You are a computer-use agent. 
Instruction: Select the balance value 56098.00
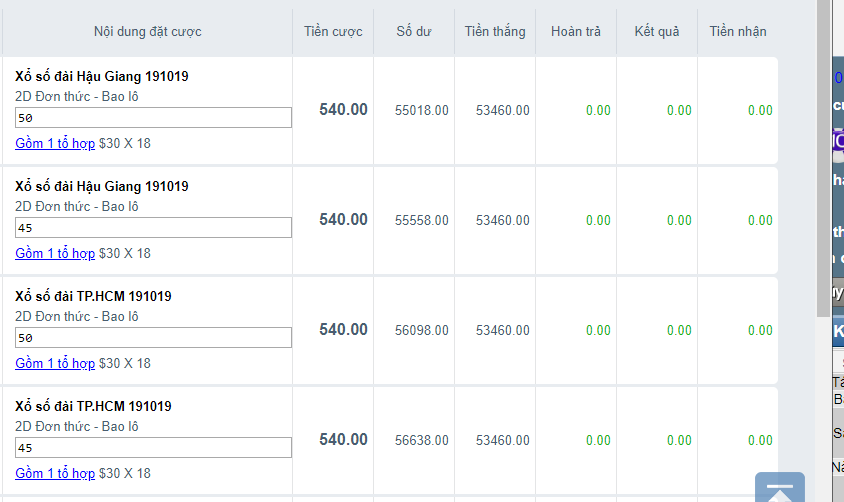coord(422,331)
